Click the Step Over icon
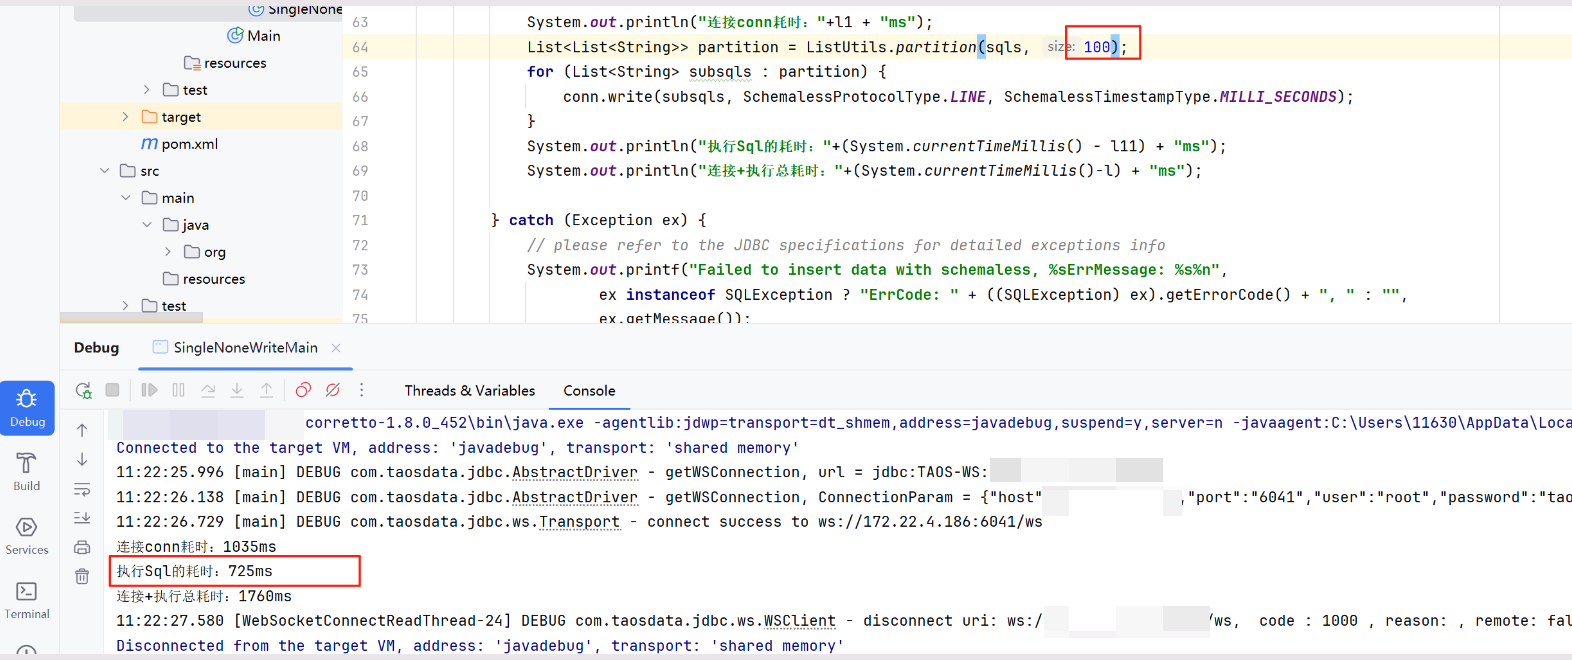 click(x=208, y=390)
